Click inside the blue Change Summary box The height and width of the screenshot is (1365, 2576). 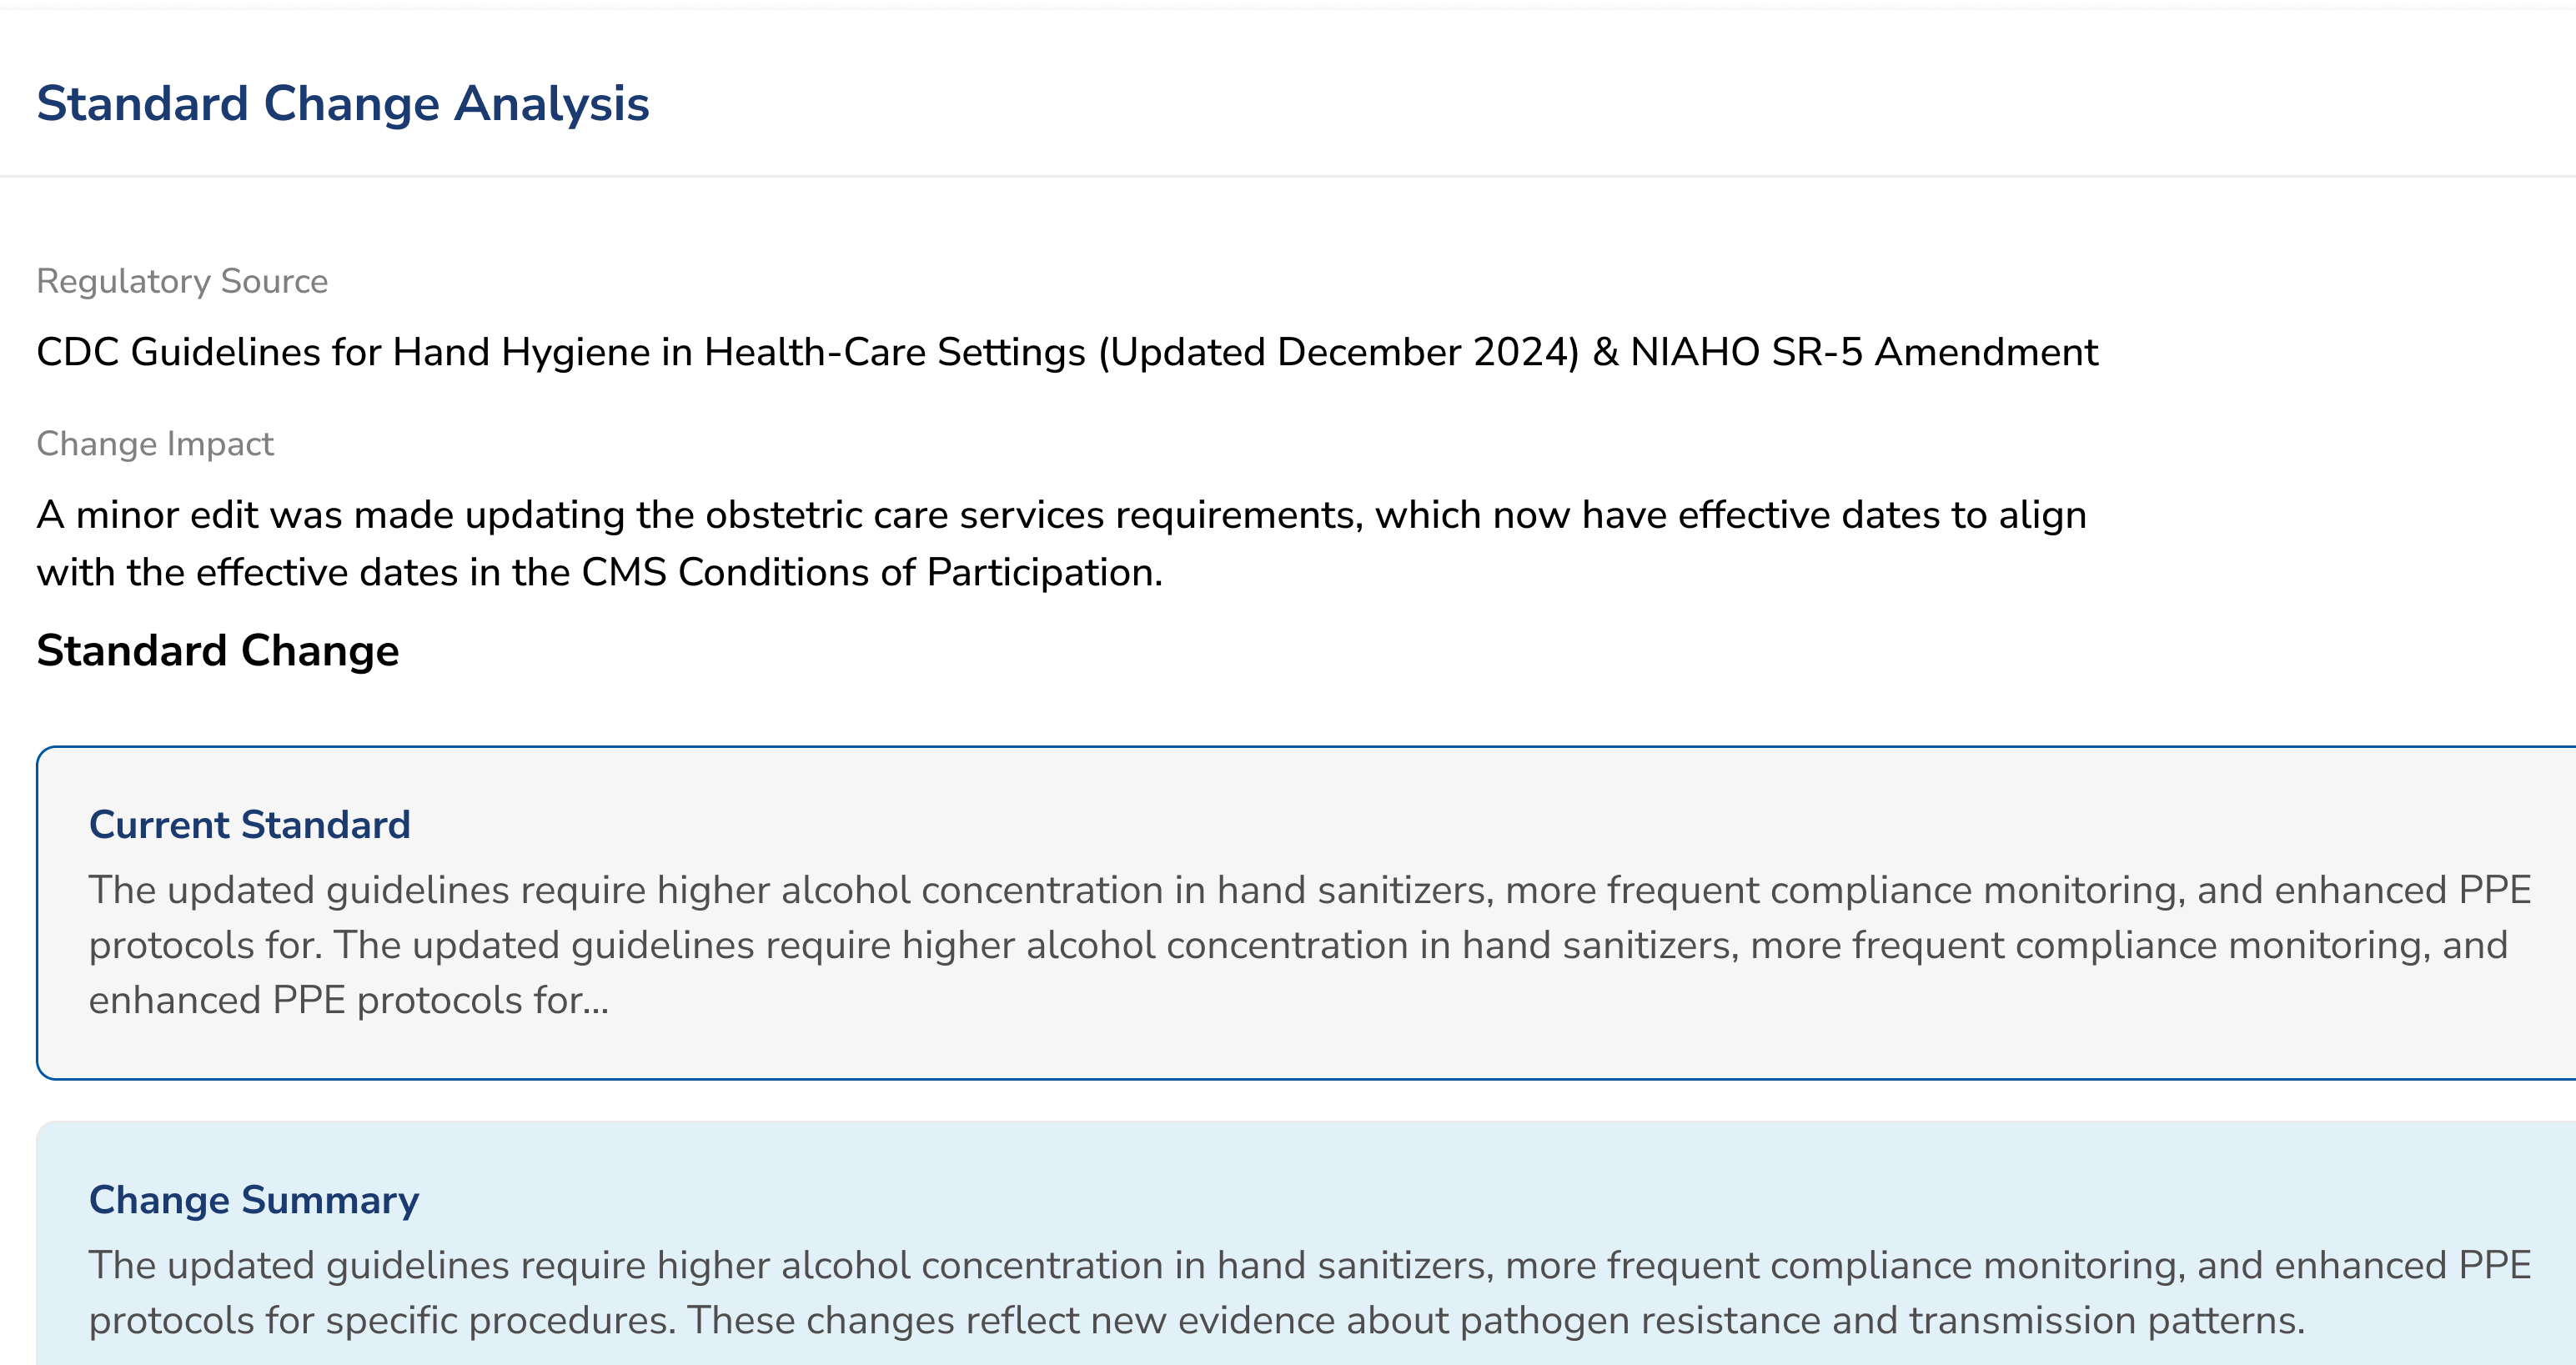pos(1306,1243)
